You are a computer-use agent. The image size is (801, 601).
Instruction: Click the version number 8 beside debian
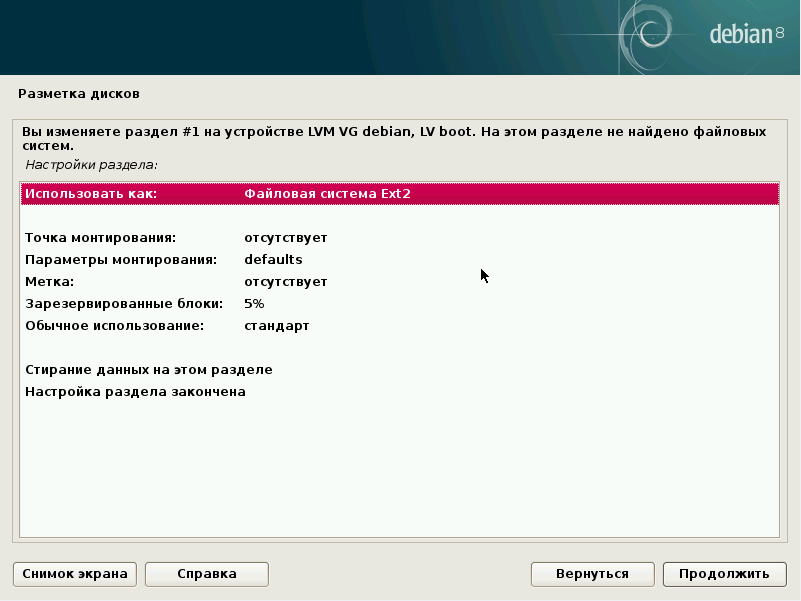point(779,34)
